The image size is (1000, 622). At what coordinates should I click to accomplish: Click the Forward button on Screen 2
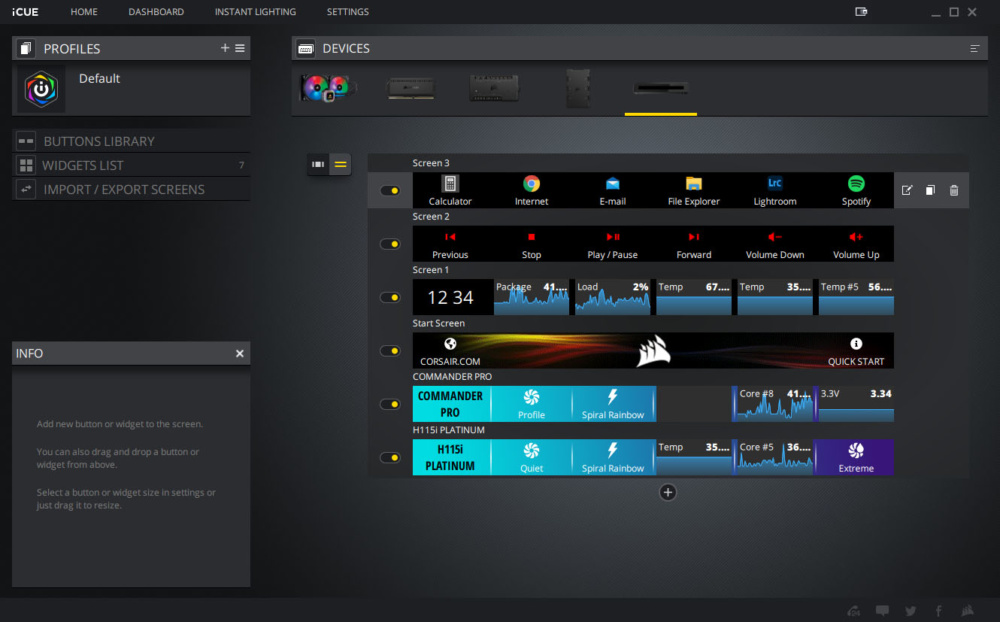[693, 244]
